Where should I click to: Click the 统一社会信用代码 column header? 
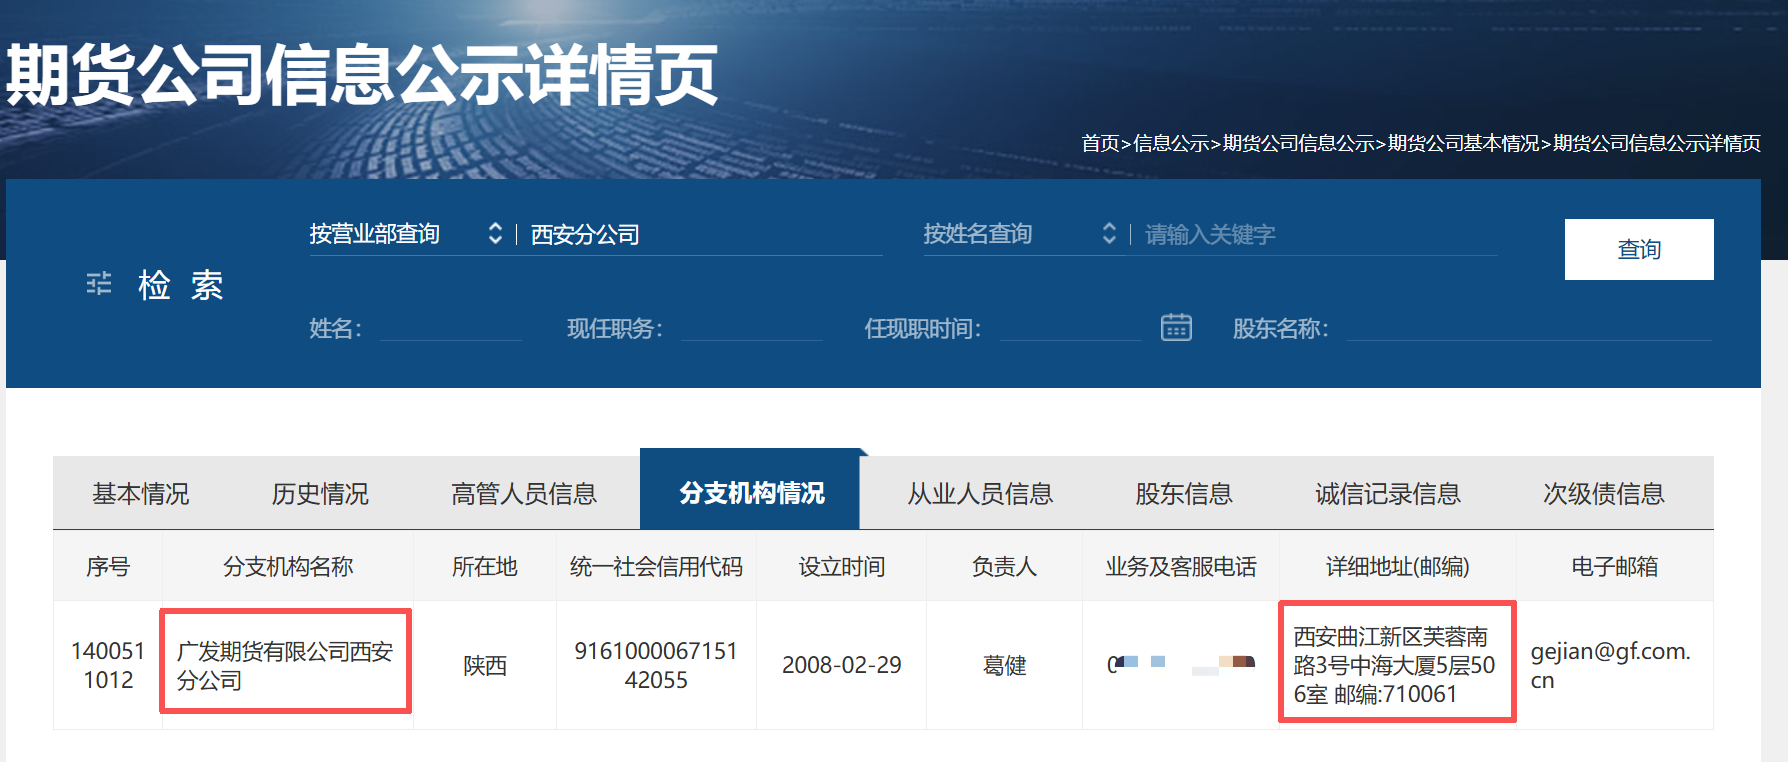[656, 566]
